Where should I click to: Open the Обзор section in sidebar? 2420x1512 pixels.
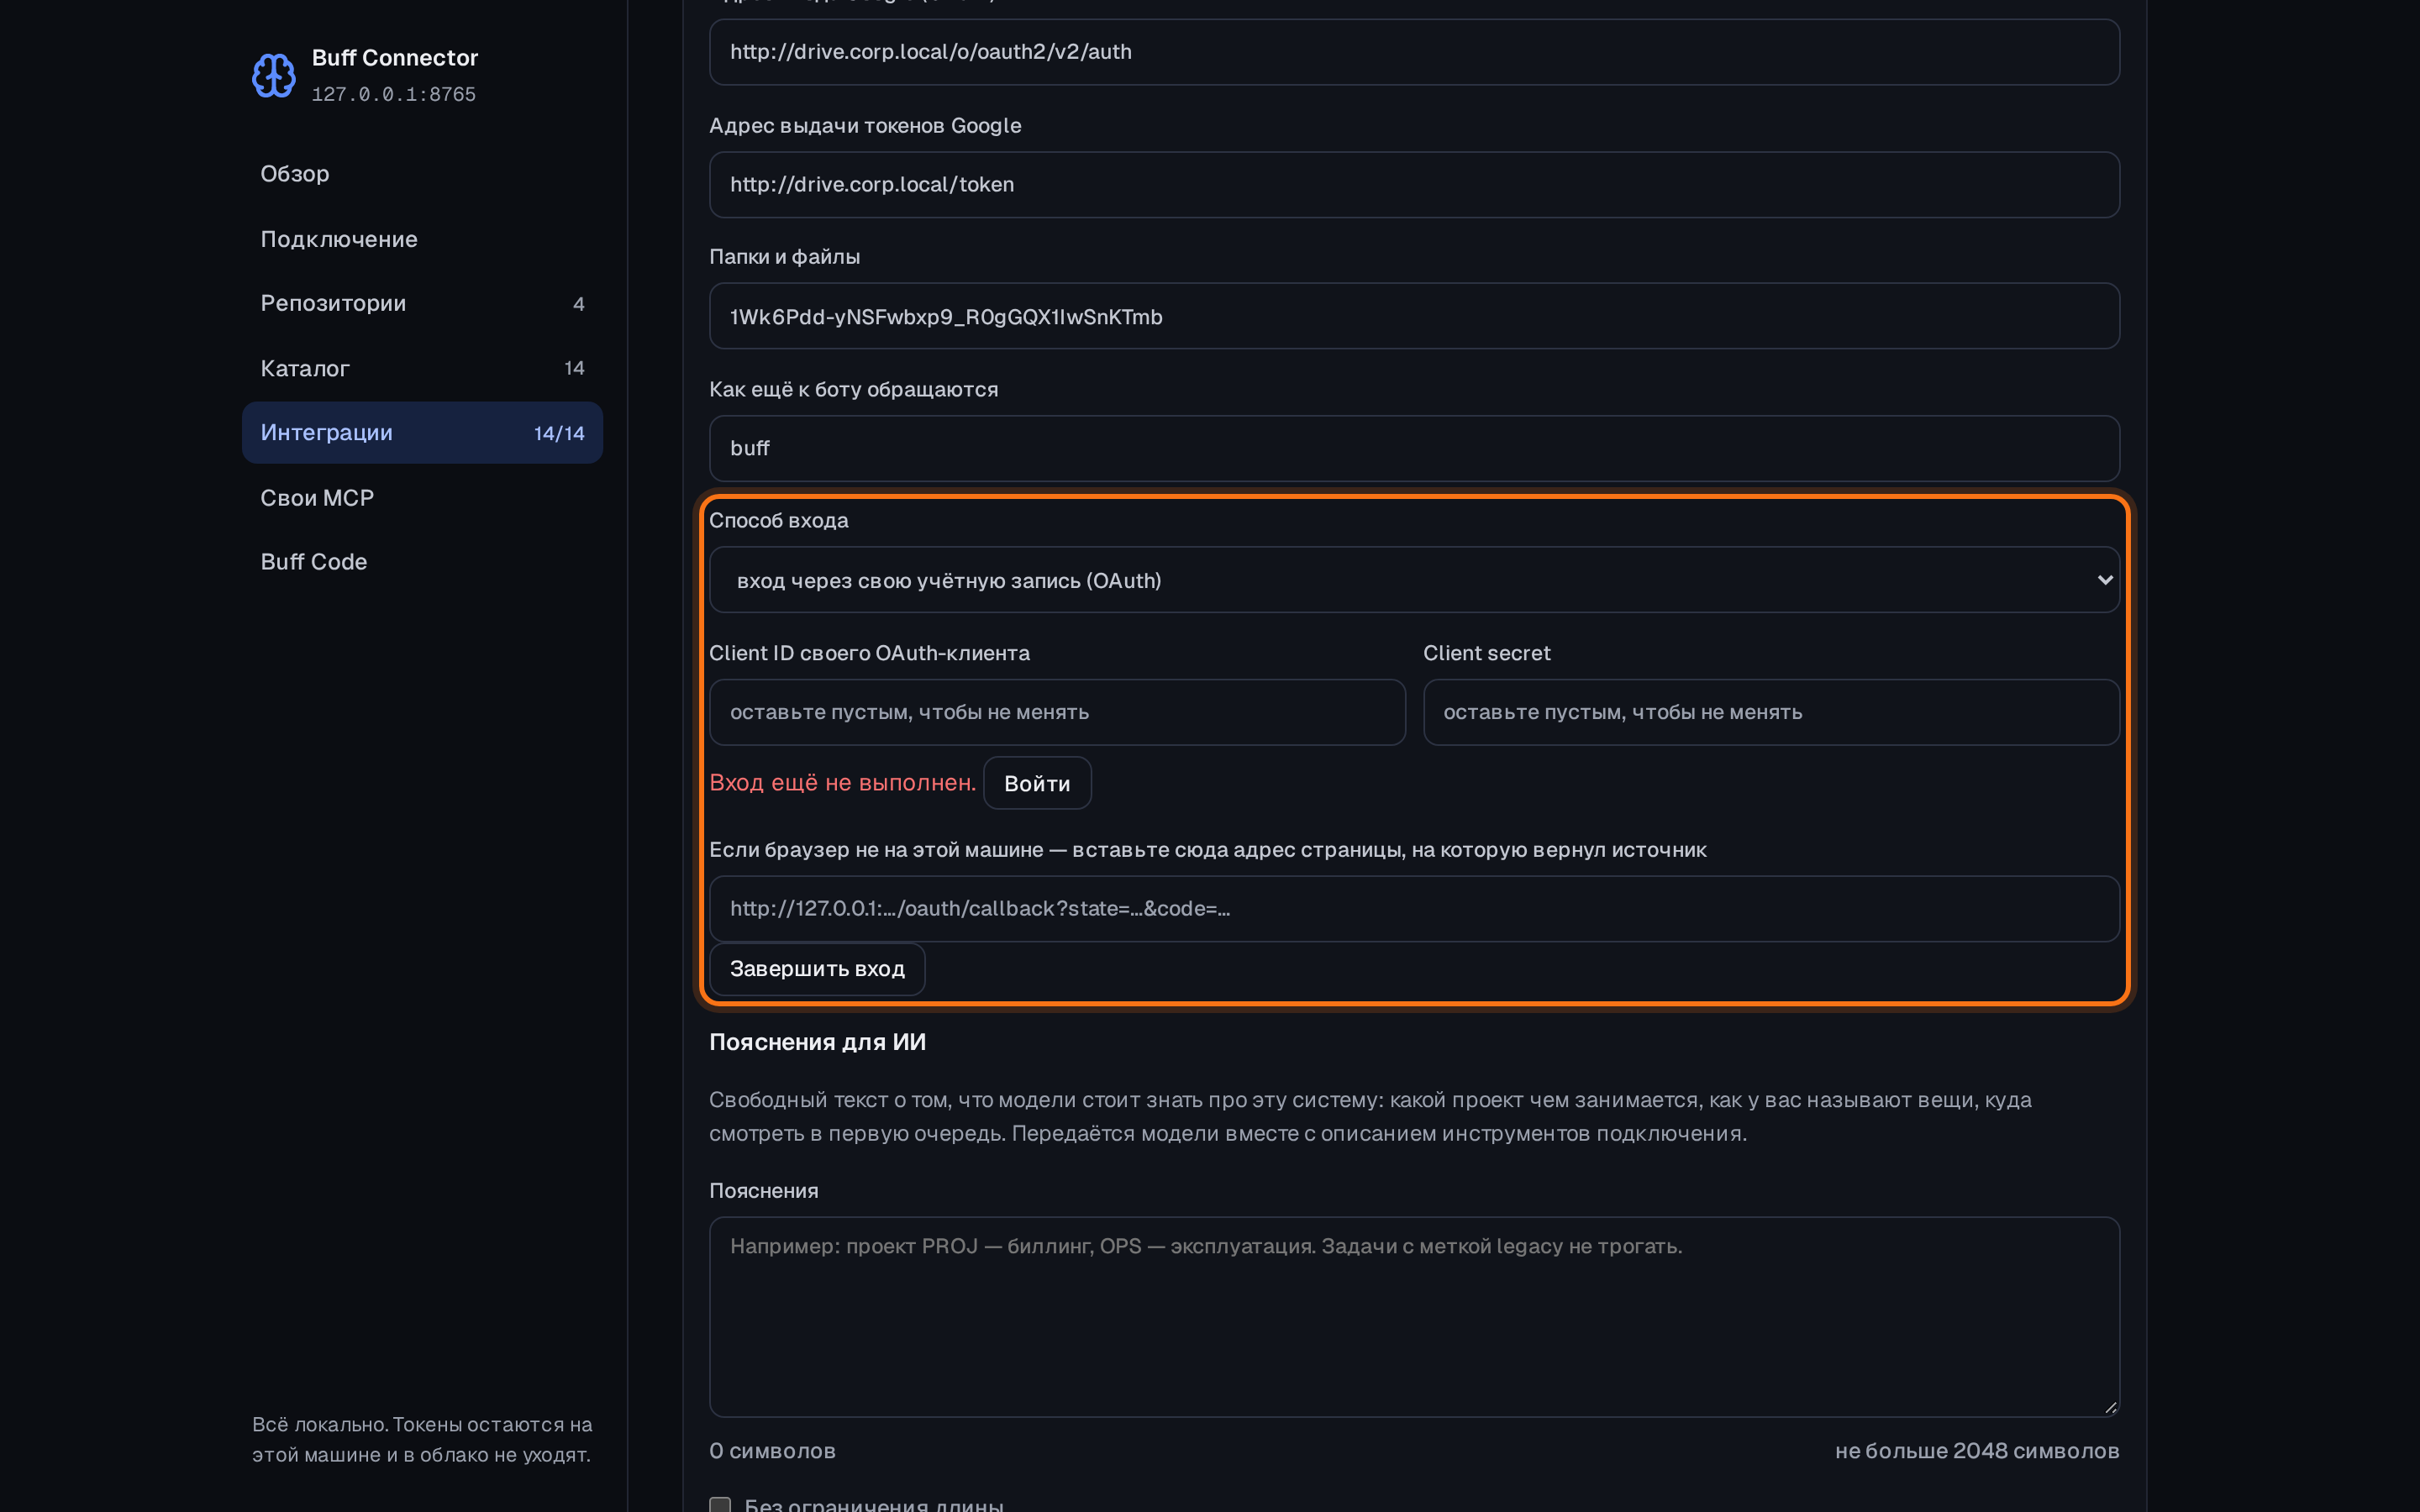pos(422,174)
